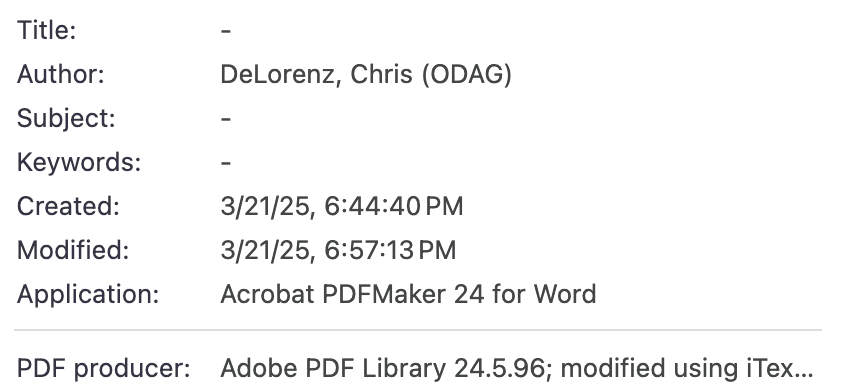Image resolution: width=845 pixels, height=392 pixels.
Task: Click the word Word in application field
Action: click(x=565, y=294)
